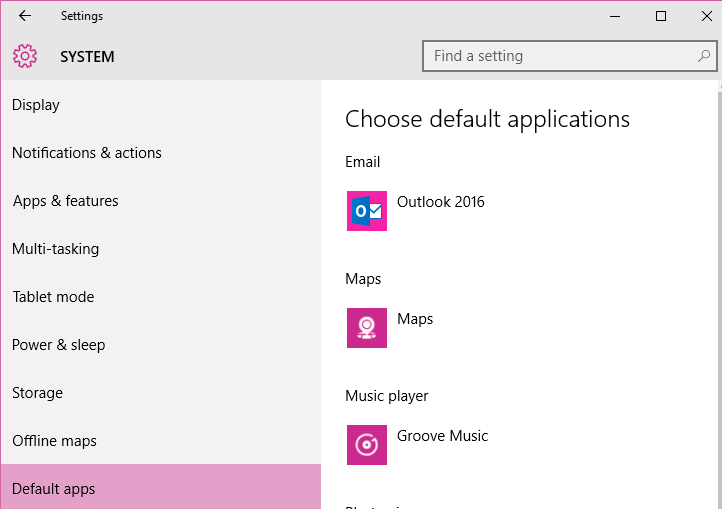Maximize the Settings window

(x=661, y=16)
